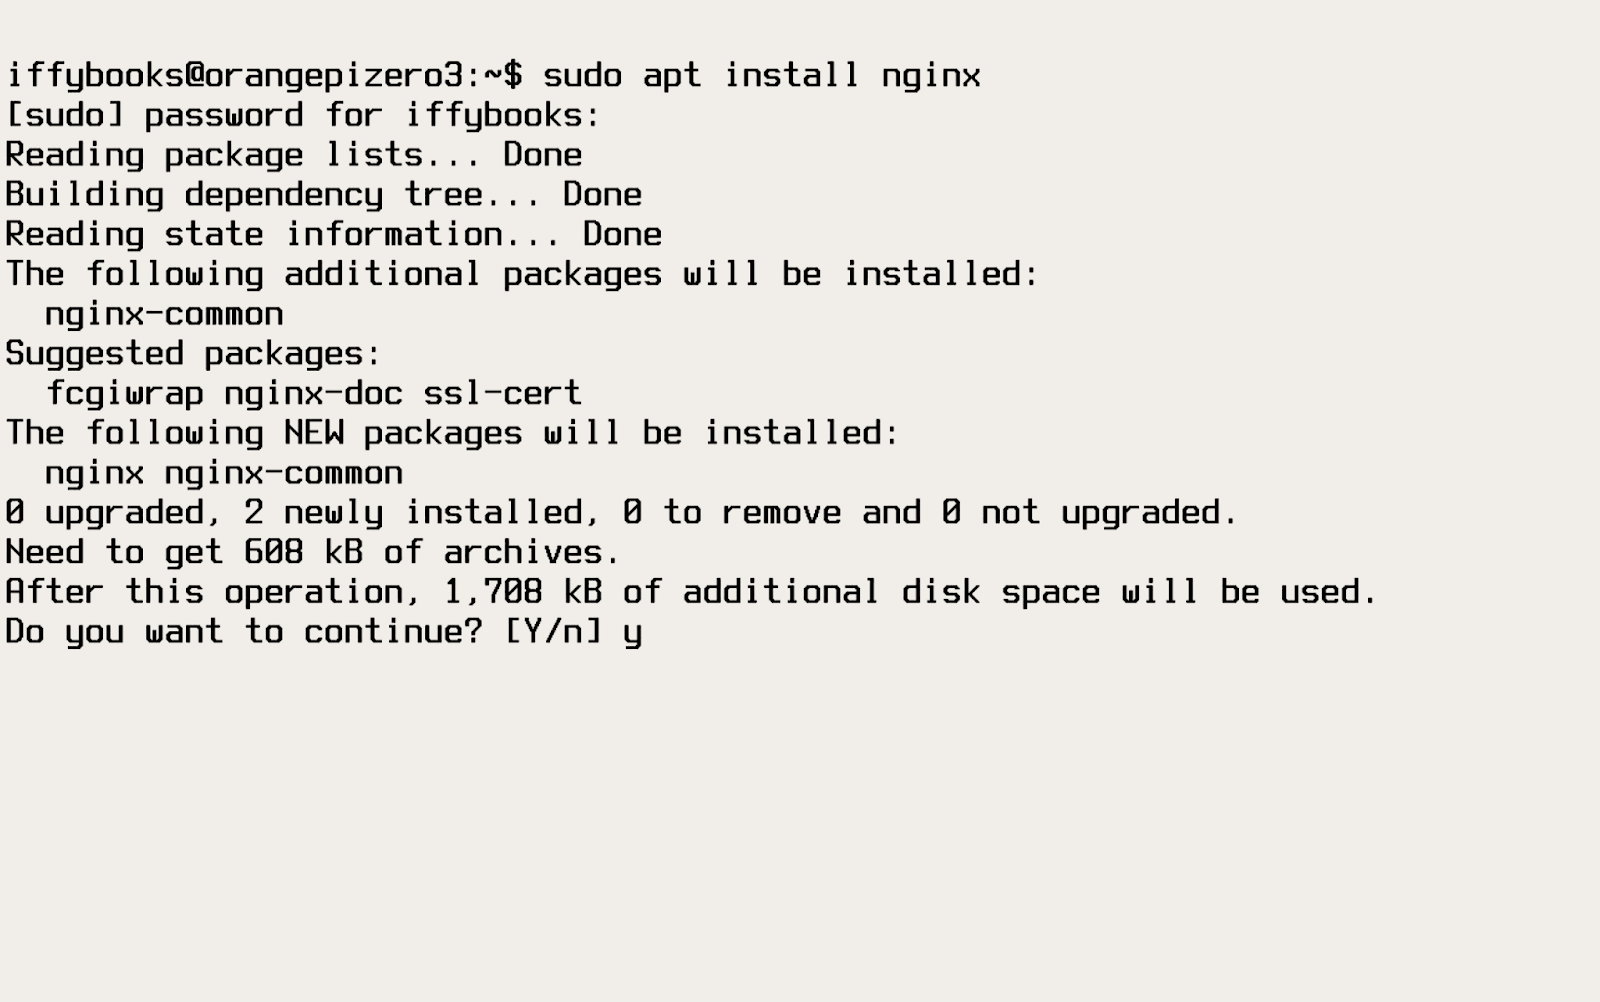Click the '[sudo] password for iffybooks:' line
This screenshot has height=1002, width=1600.
click(302, 115)
